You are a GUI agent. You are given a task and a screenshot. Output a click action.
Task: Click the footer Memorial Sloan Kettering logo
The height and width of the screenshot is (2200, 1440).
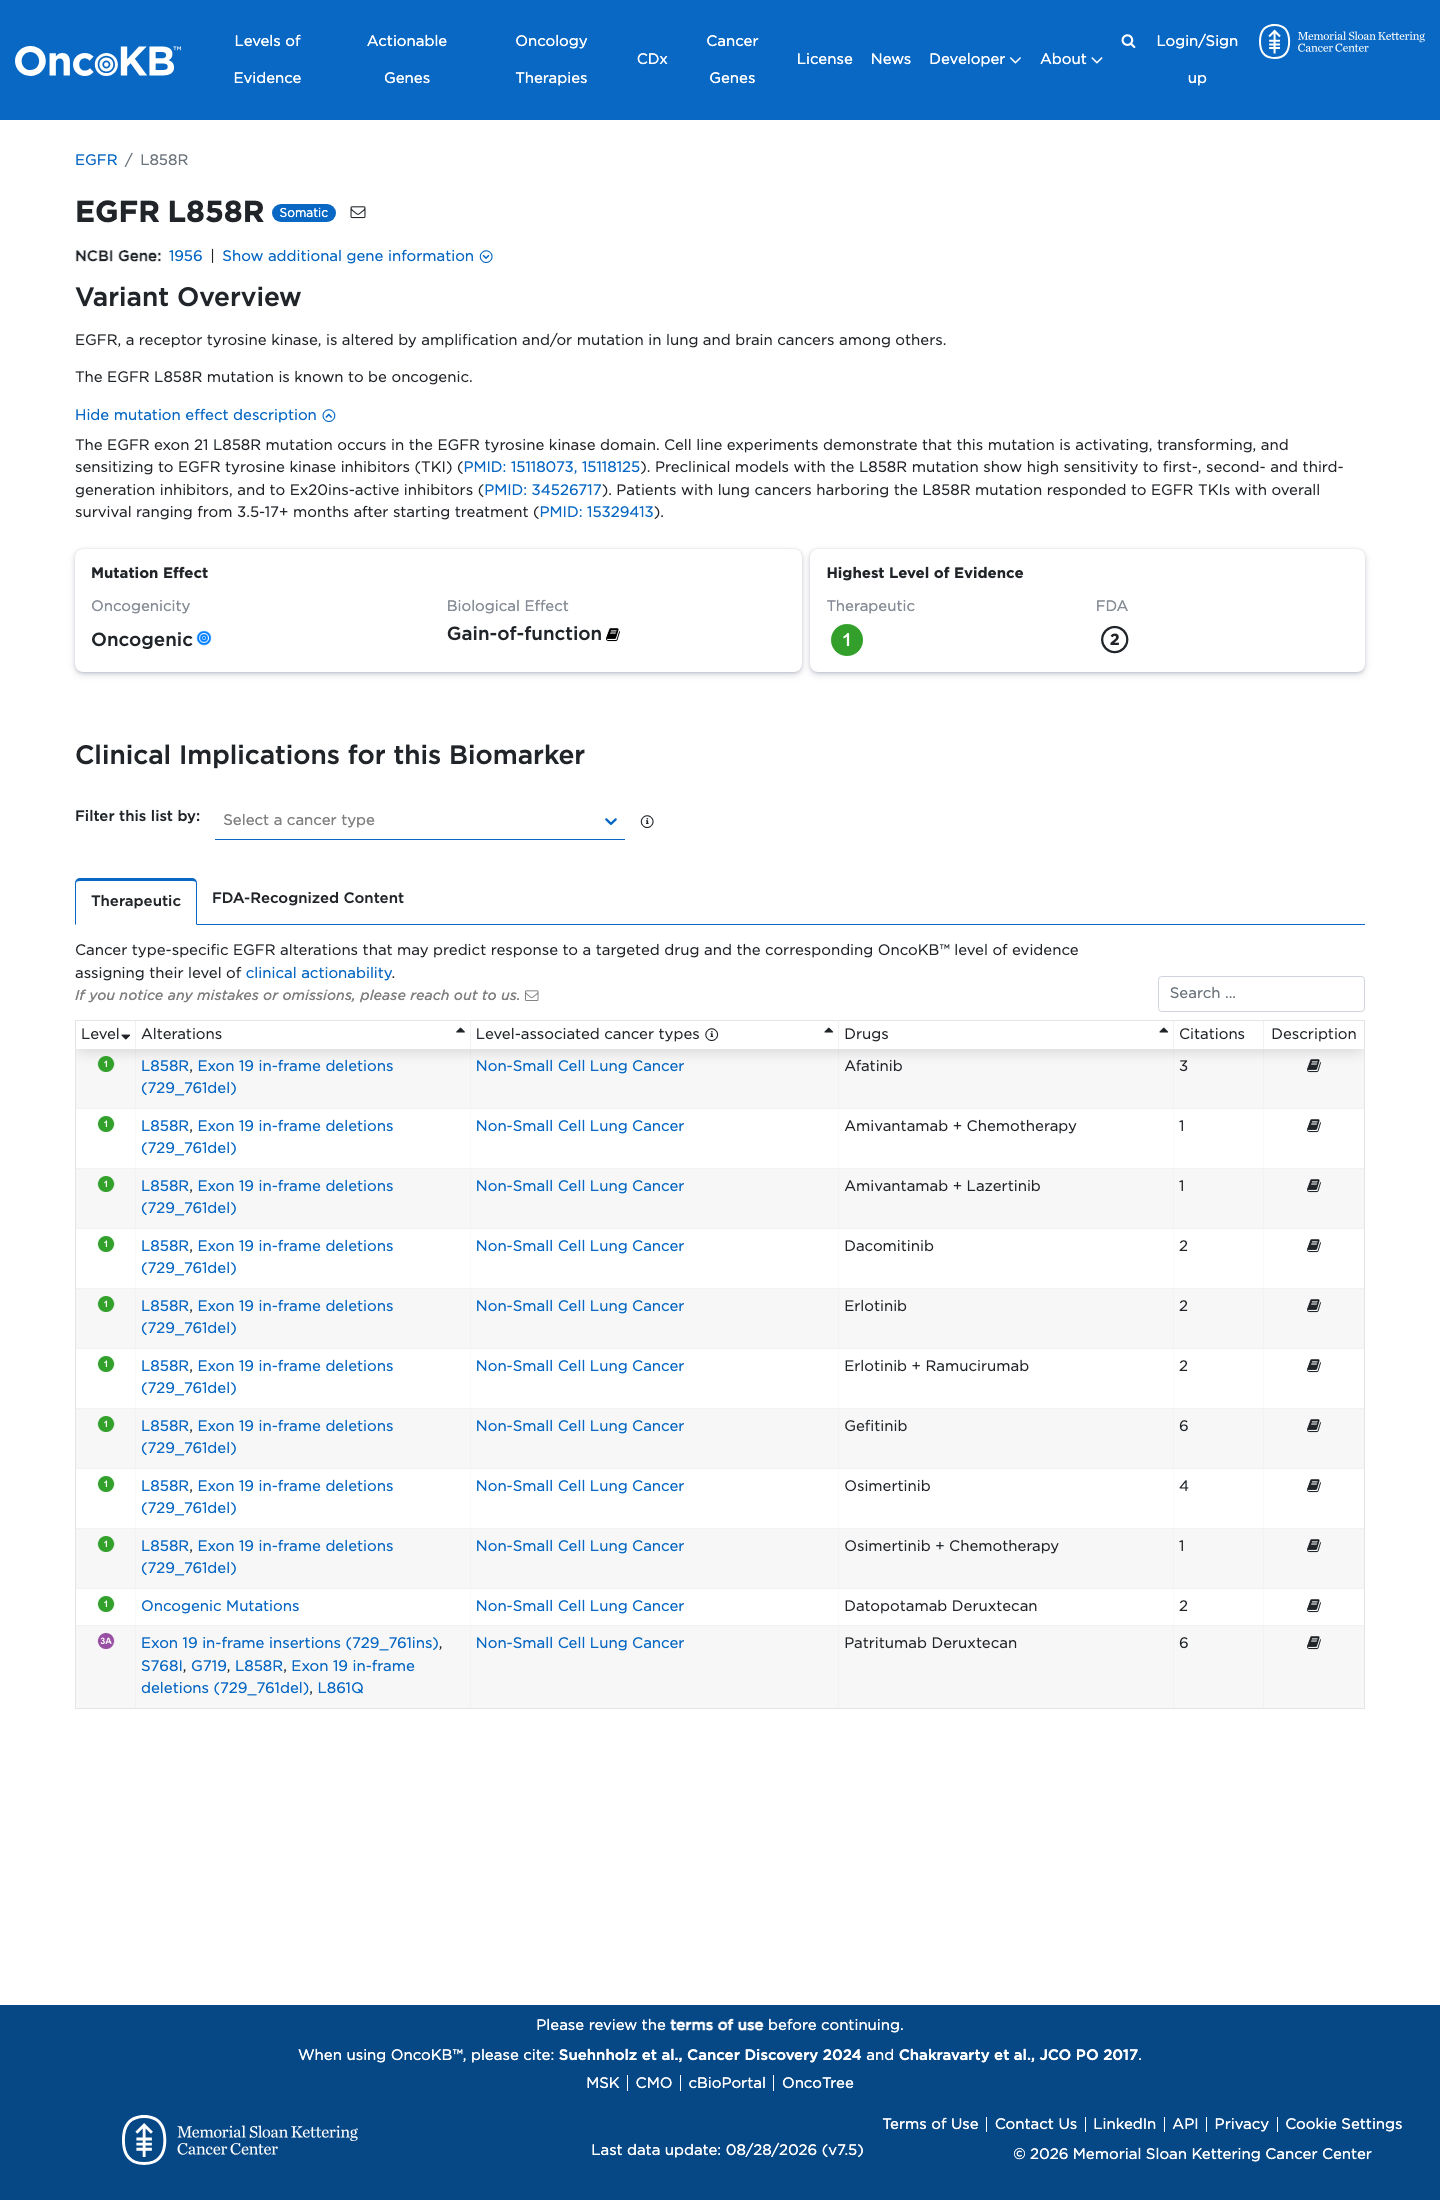(240, 2140)
